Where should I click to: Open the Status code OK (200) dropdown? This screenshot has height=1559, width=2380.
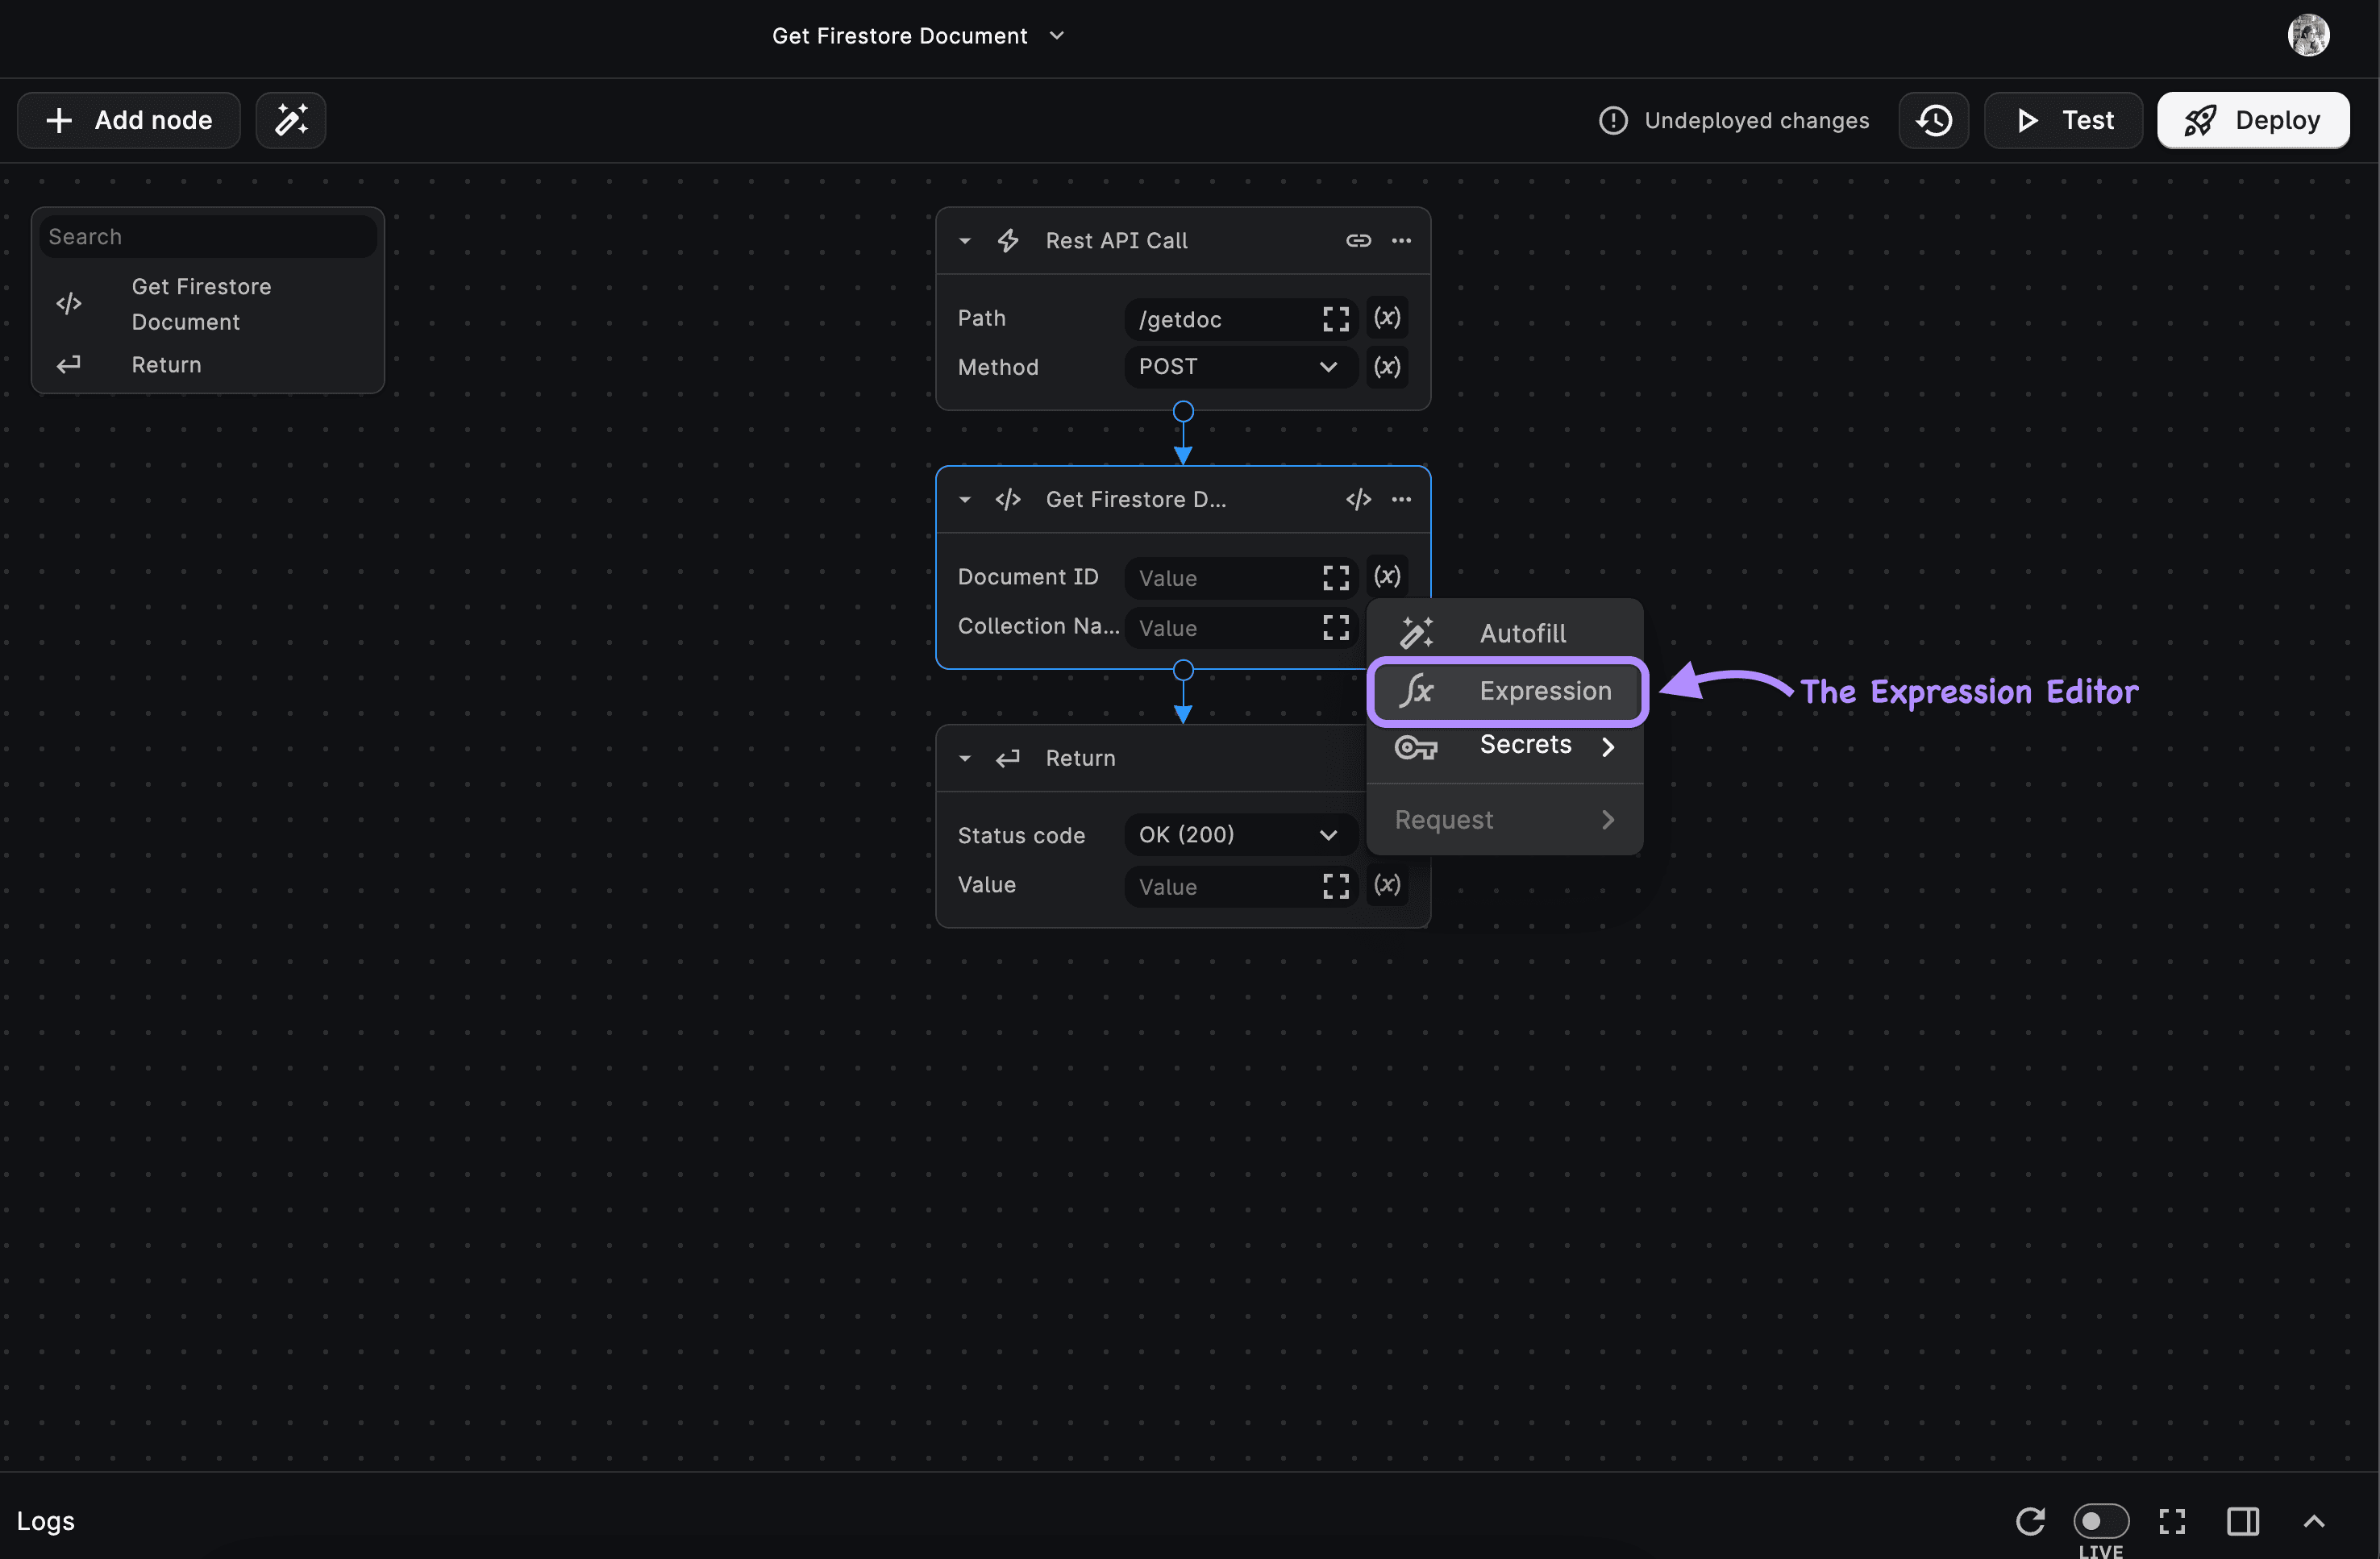[1239, 835]
